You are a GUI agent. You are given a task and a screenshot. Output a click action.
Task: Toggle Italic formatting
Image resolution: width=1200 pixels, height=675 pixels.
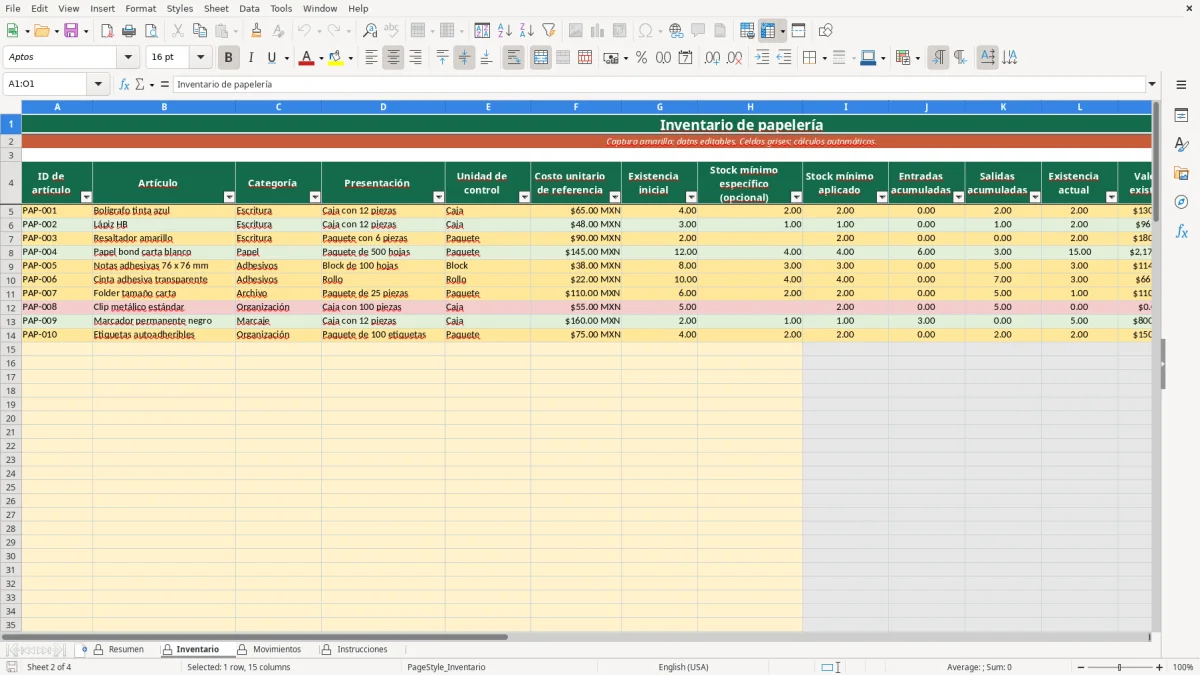[x=250, y=58]
